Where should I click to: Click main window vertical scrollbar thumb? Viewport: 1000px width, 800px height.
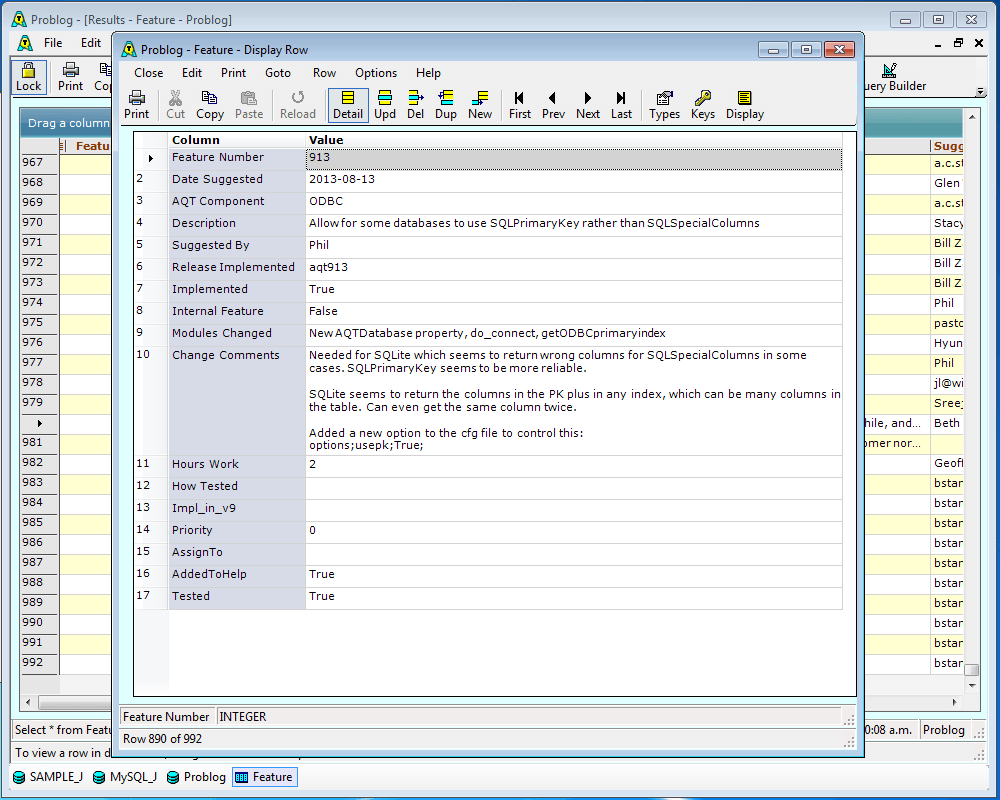tap(972, 670)
